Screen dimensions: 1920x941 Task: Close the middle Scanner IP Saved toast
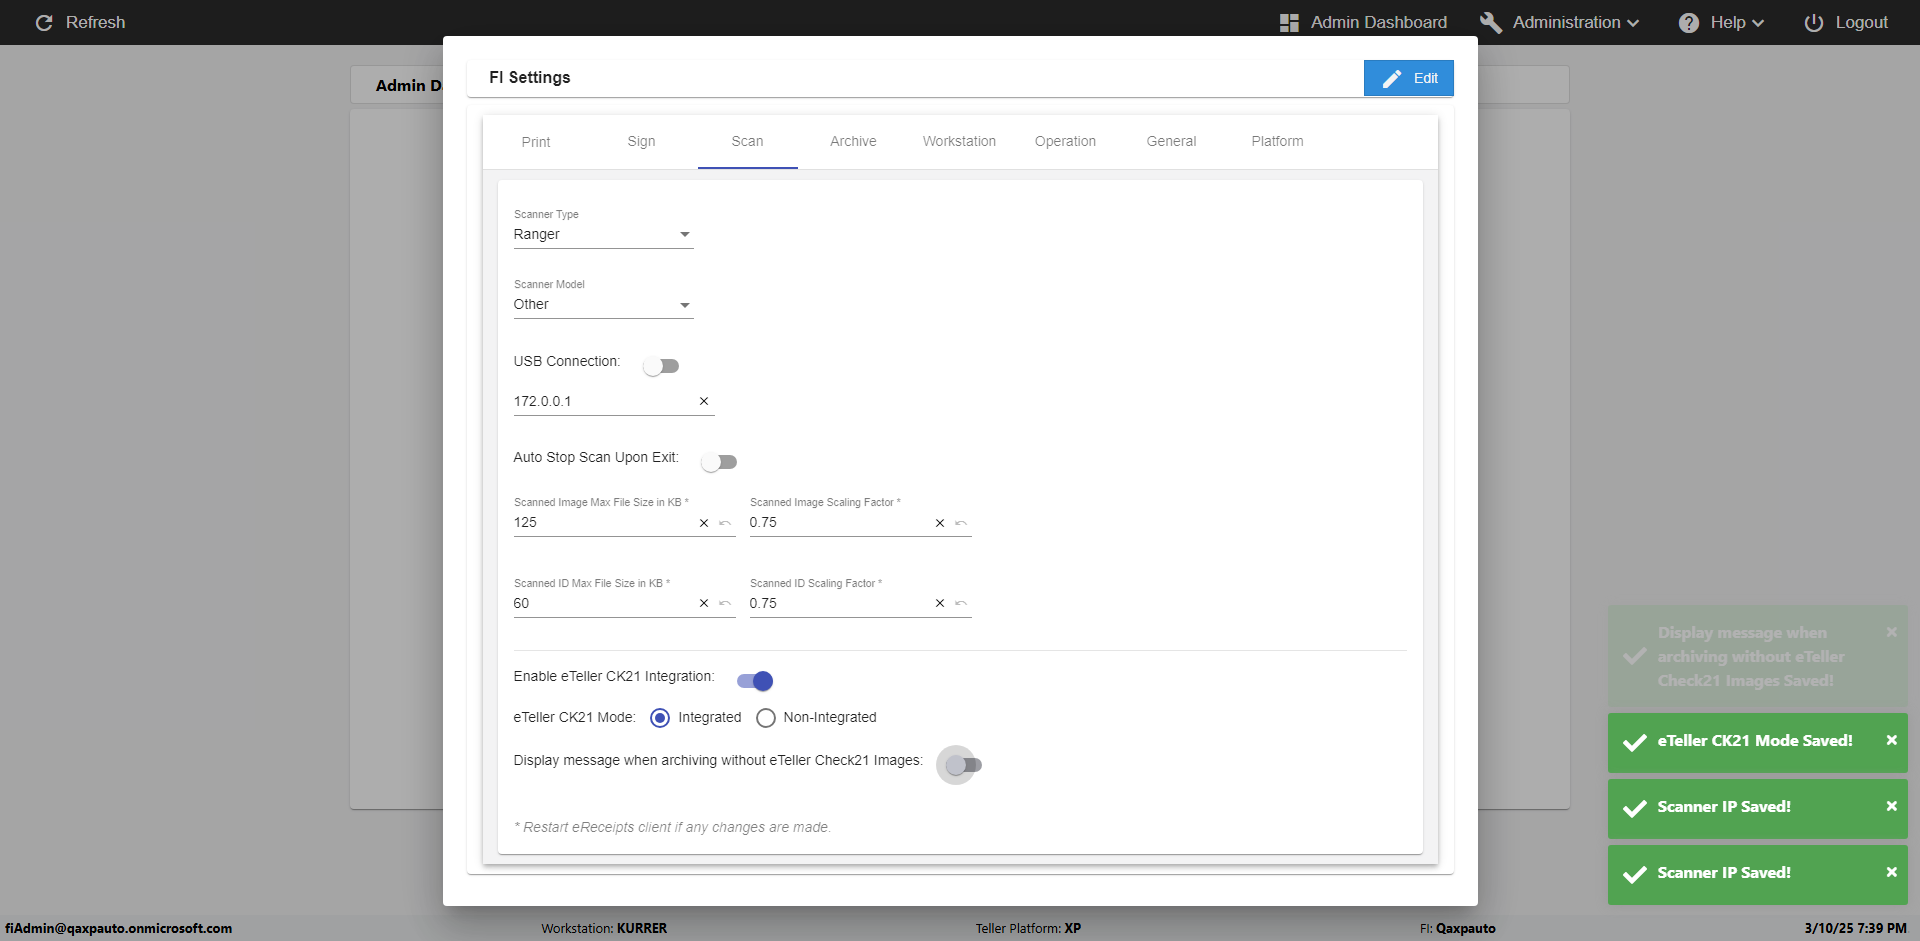(x=1891, y=806)
